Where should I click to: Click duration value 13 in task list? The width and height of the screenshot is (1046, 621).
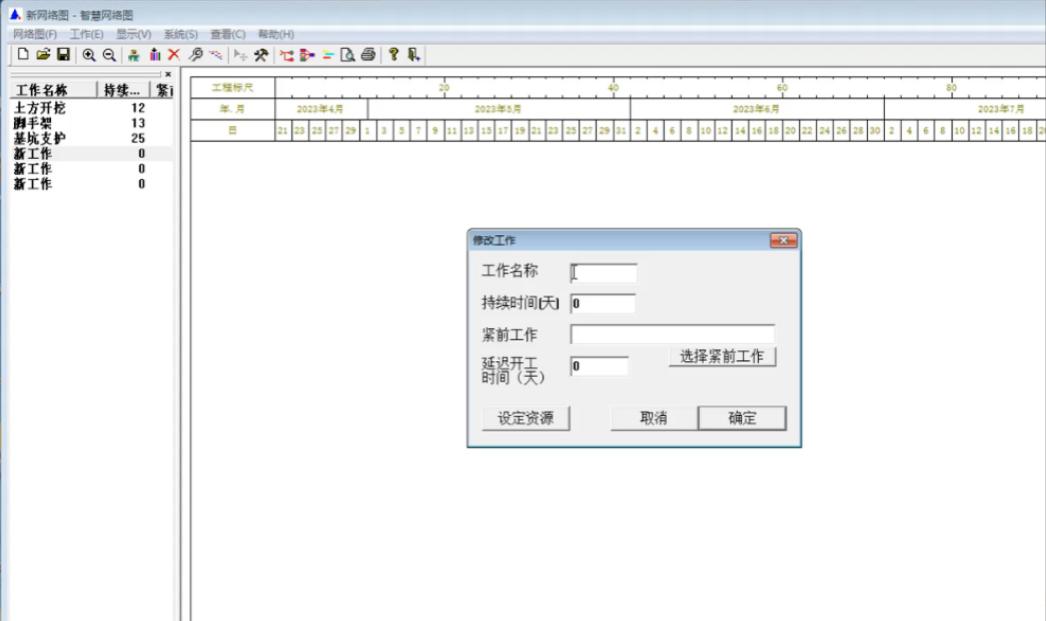(x=138, y=123)
